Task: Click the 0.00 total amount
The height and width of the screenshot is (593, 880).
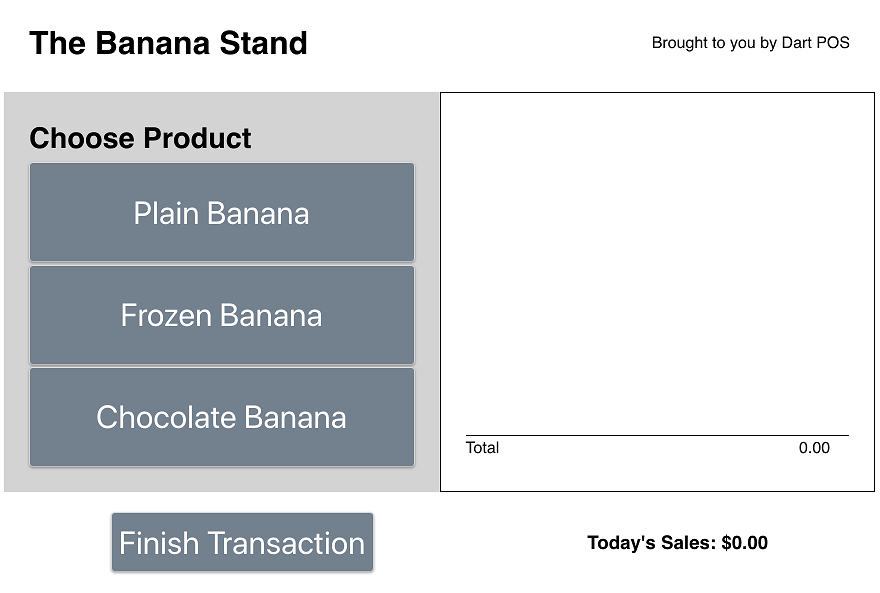Action: pos(814,448)
